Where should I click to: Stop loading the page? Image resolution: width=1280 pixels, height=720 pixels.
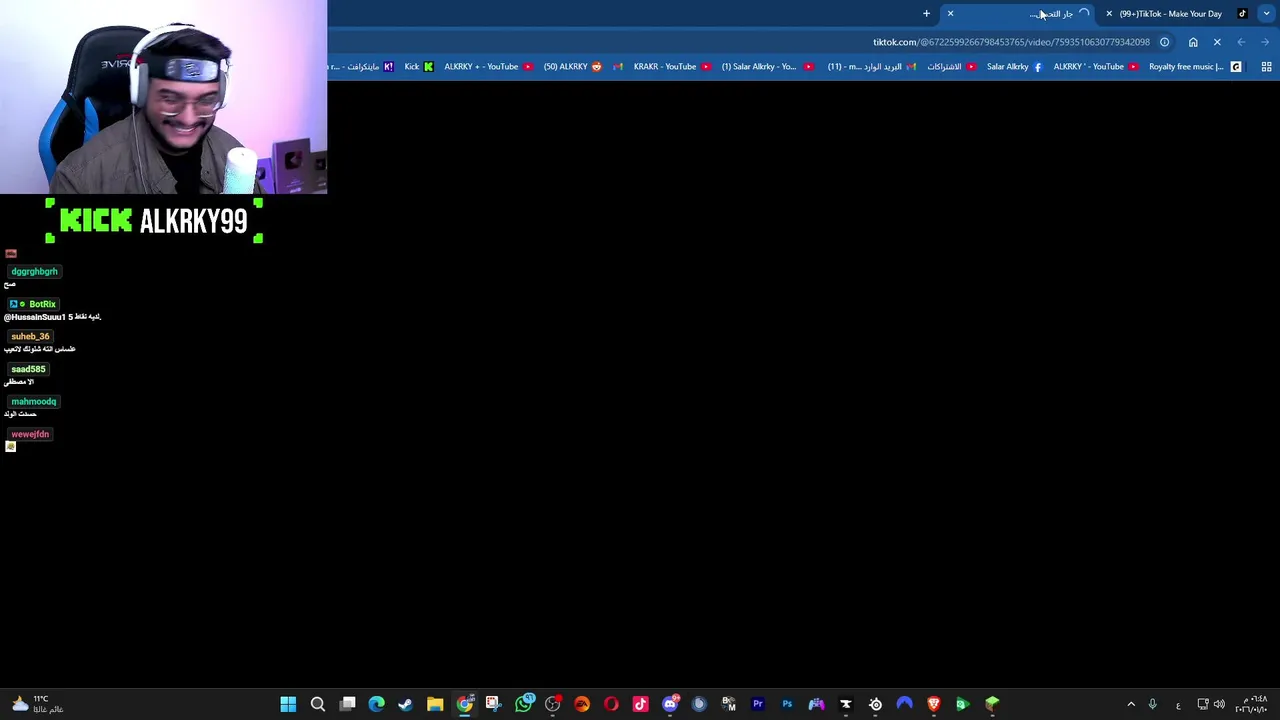(1217, 42)
